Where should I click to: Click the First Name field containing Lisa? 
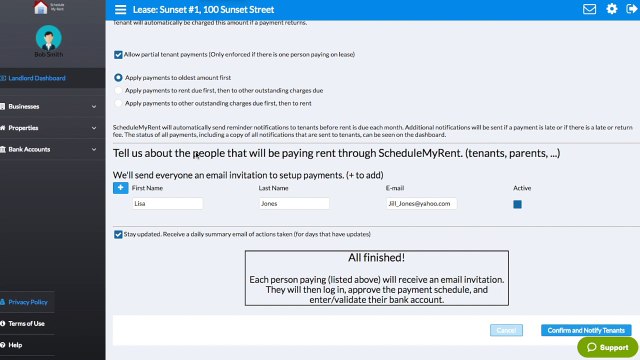(167, 203)
